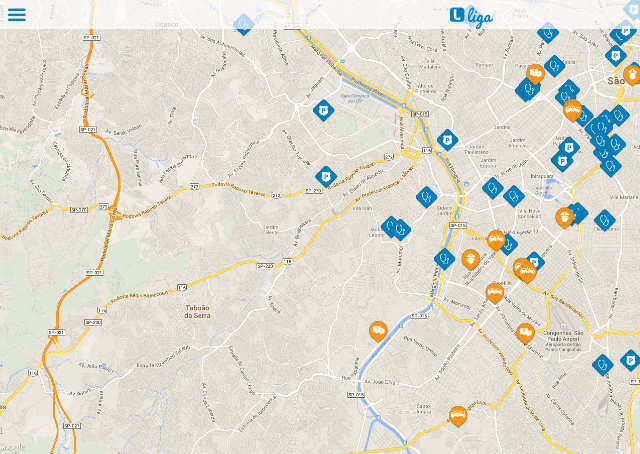Open stethoscope marker near Osasco under header
Image resolution: width=640 pixels, height=454 pixels.
pos(243,23)
